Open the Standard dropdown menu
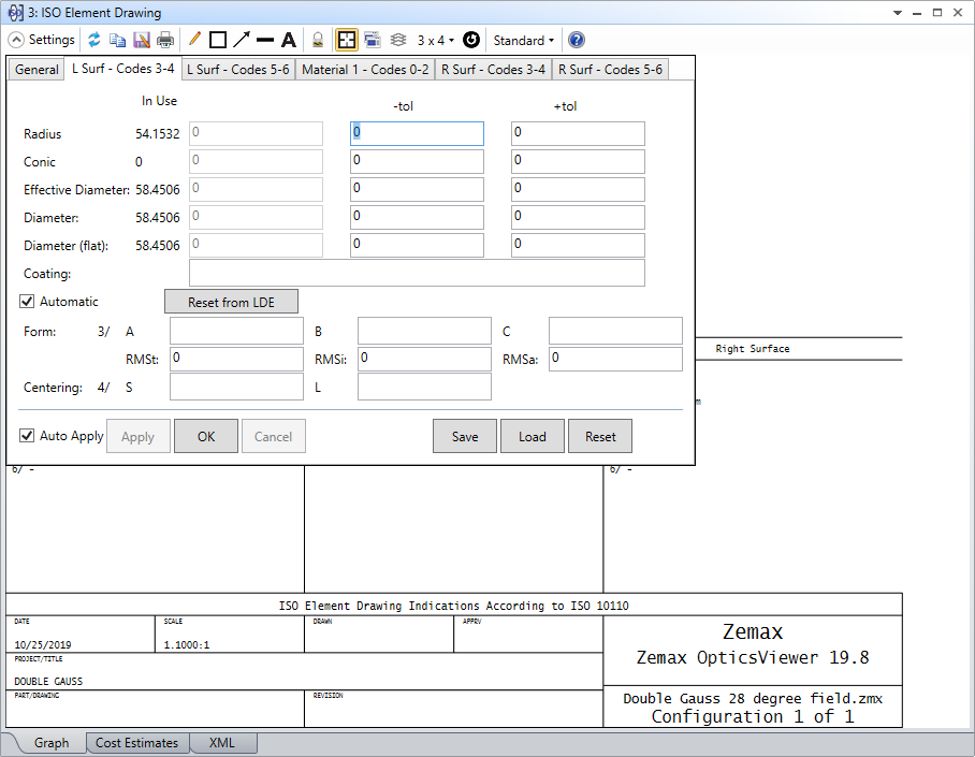The width and height of the screenshot is (975, 757). (523, 40)
